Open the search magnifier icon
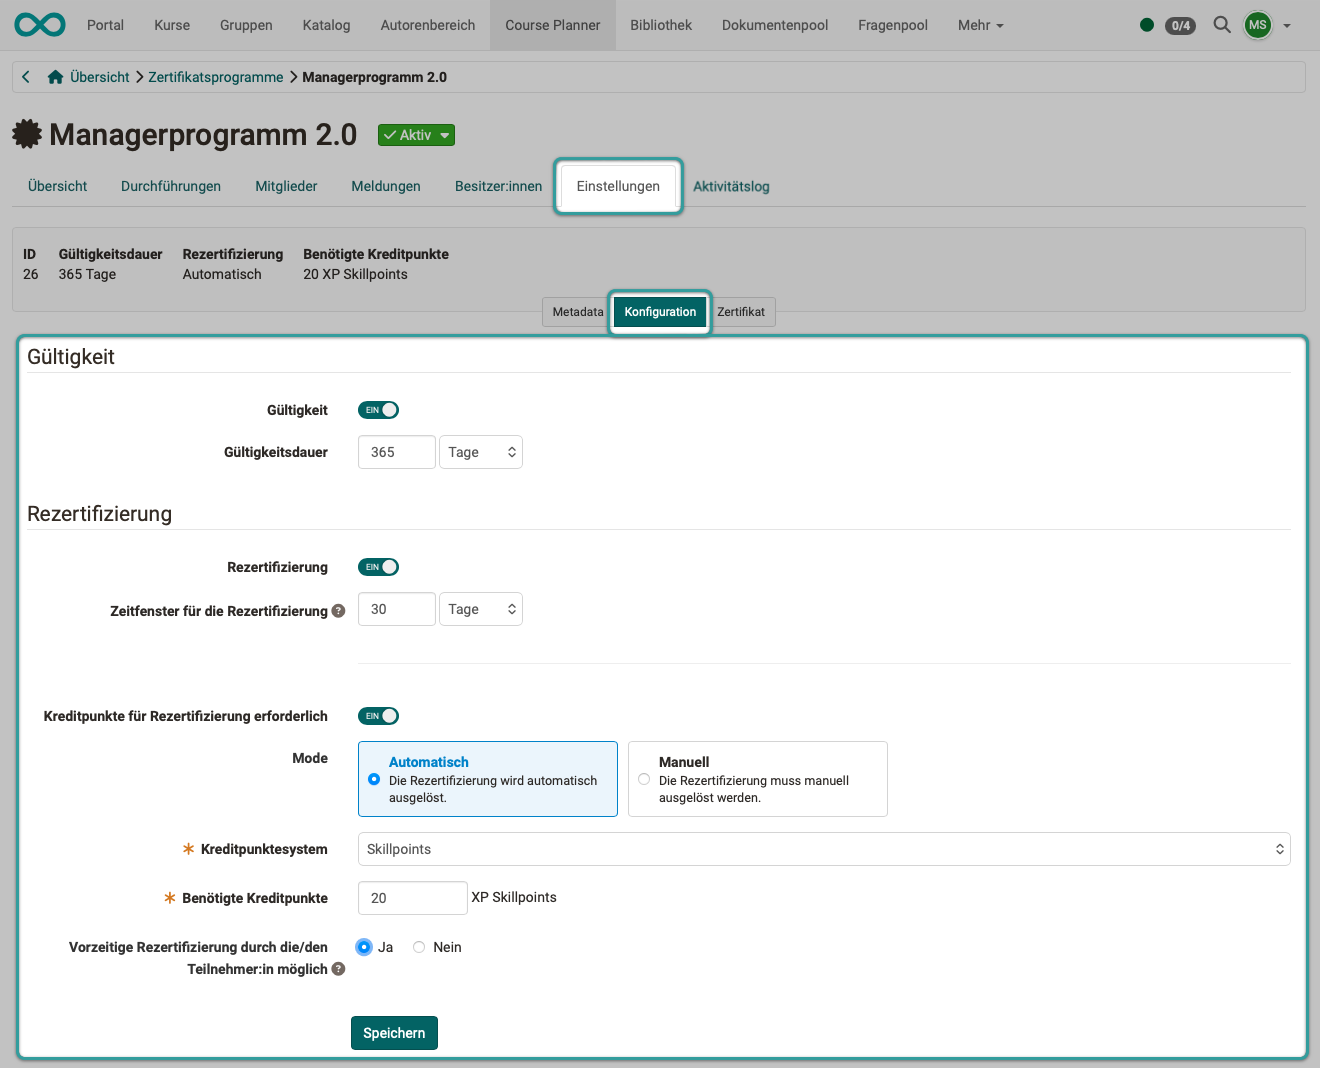The width and height of the screenshot is (1320, 1068). click(x=1221, y=25)
